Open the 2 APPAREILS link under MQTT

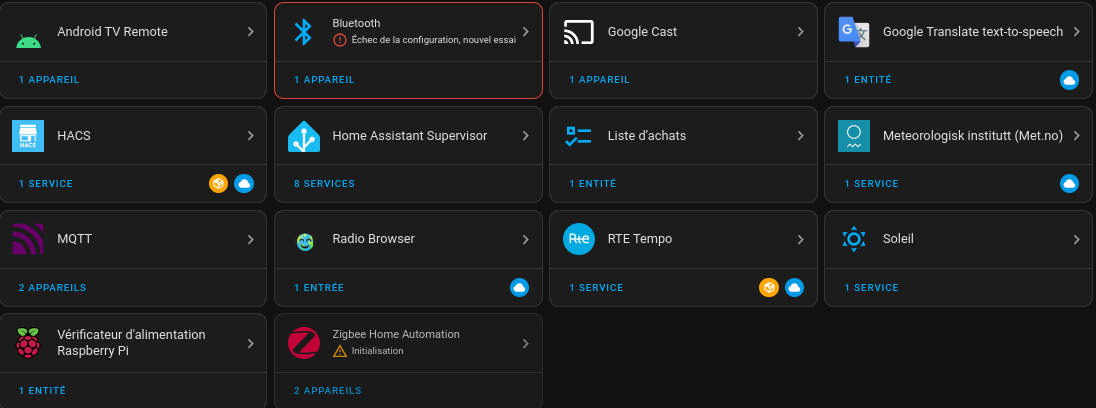click(52, 288)
